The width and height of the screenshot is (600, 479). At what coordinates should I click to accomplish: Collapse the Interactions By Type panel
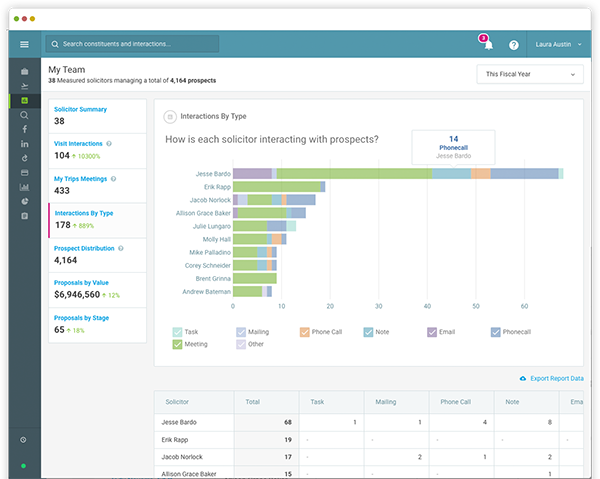coord(171,116)
